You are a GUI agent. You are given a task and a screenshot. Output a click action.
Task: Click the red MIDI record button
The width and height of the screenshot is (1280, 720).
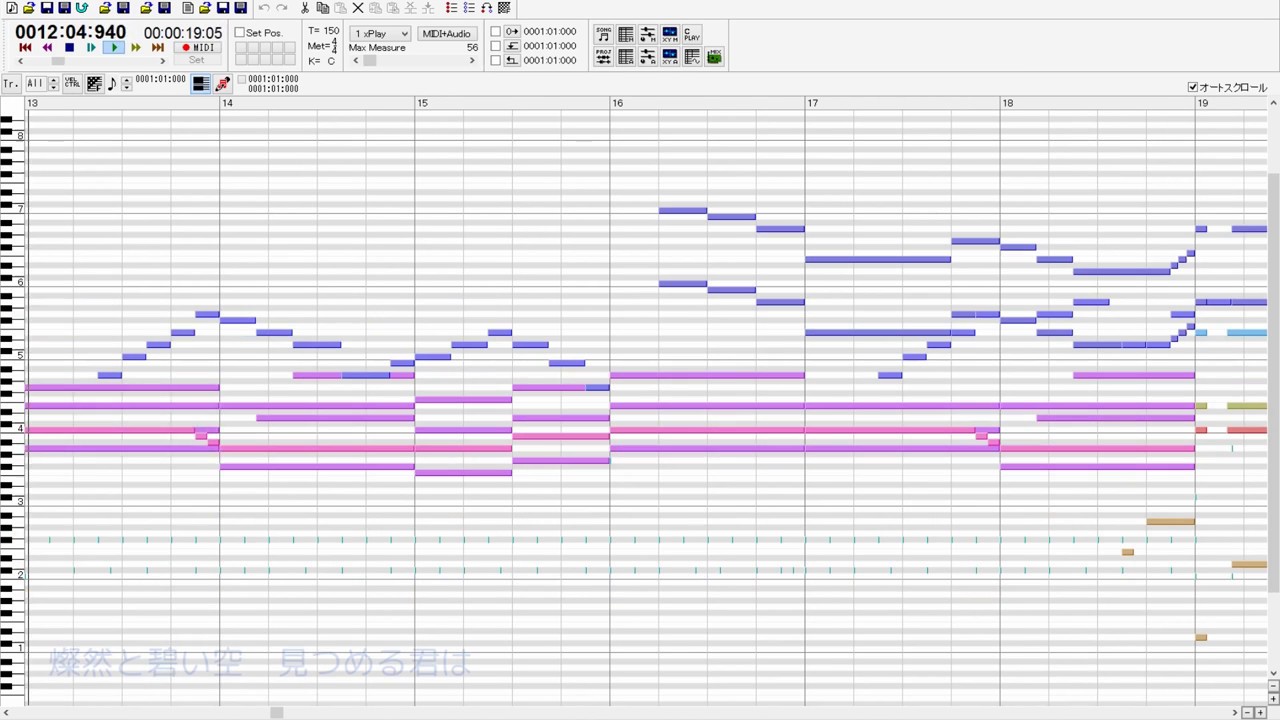coord(197,48)
